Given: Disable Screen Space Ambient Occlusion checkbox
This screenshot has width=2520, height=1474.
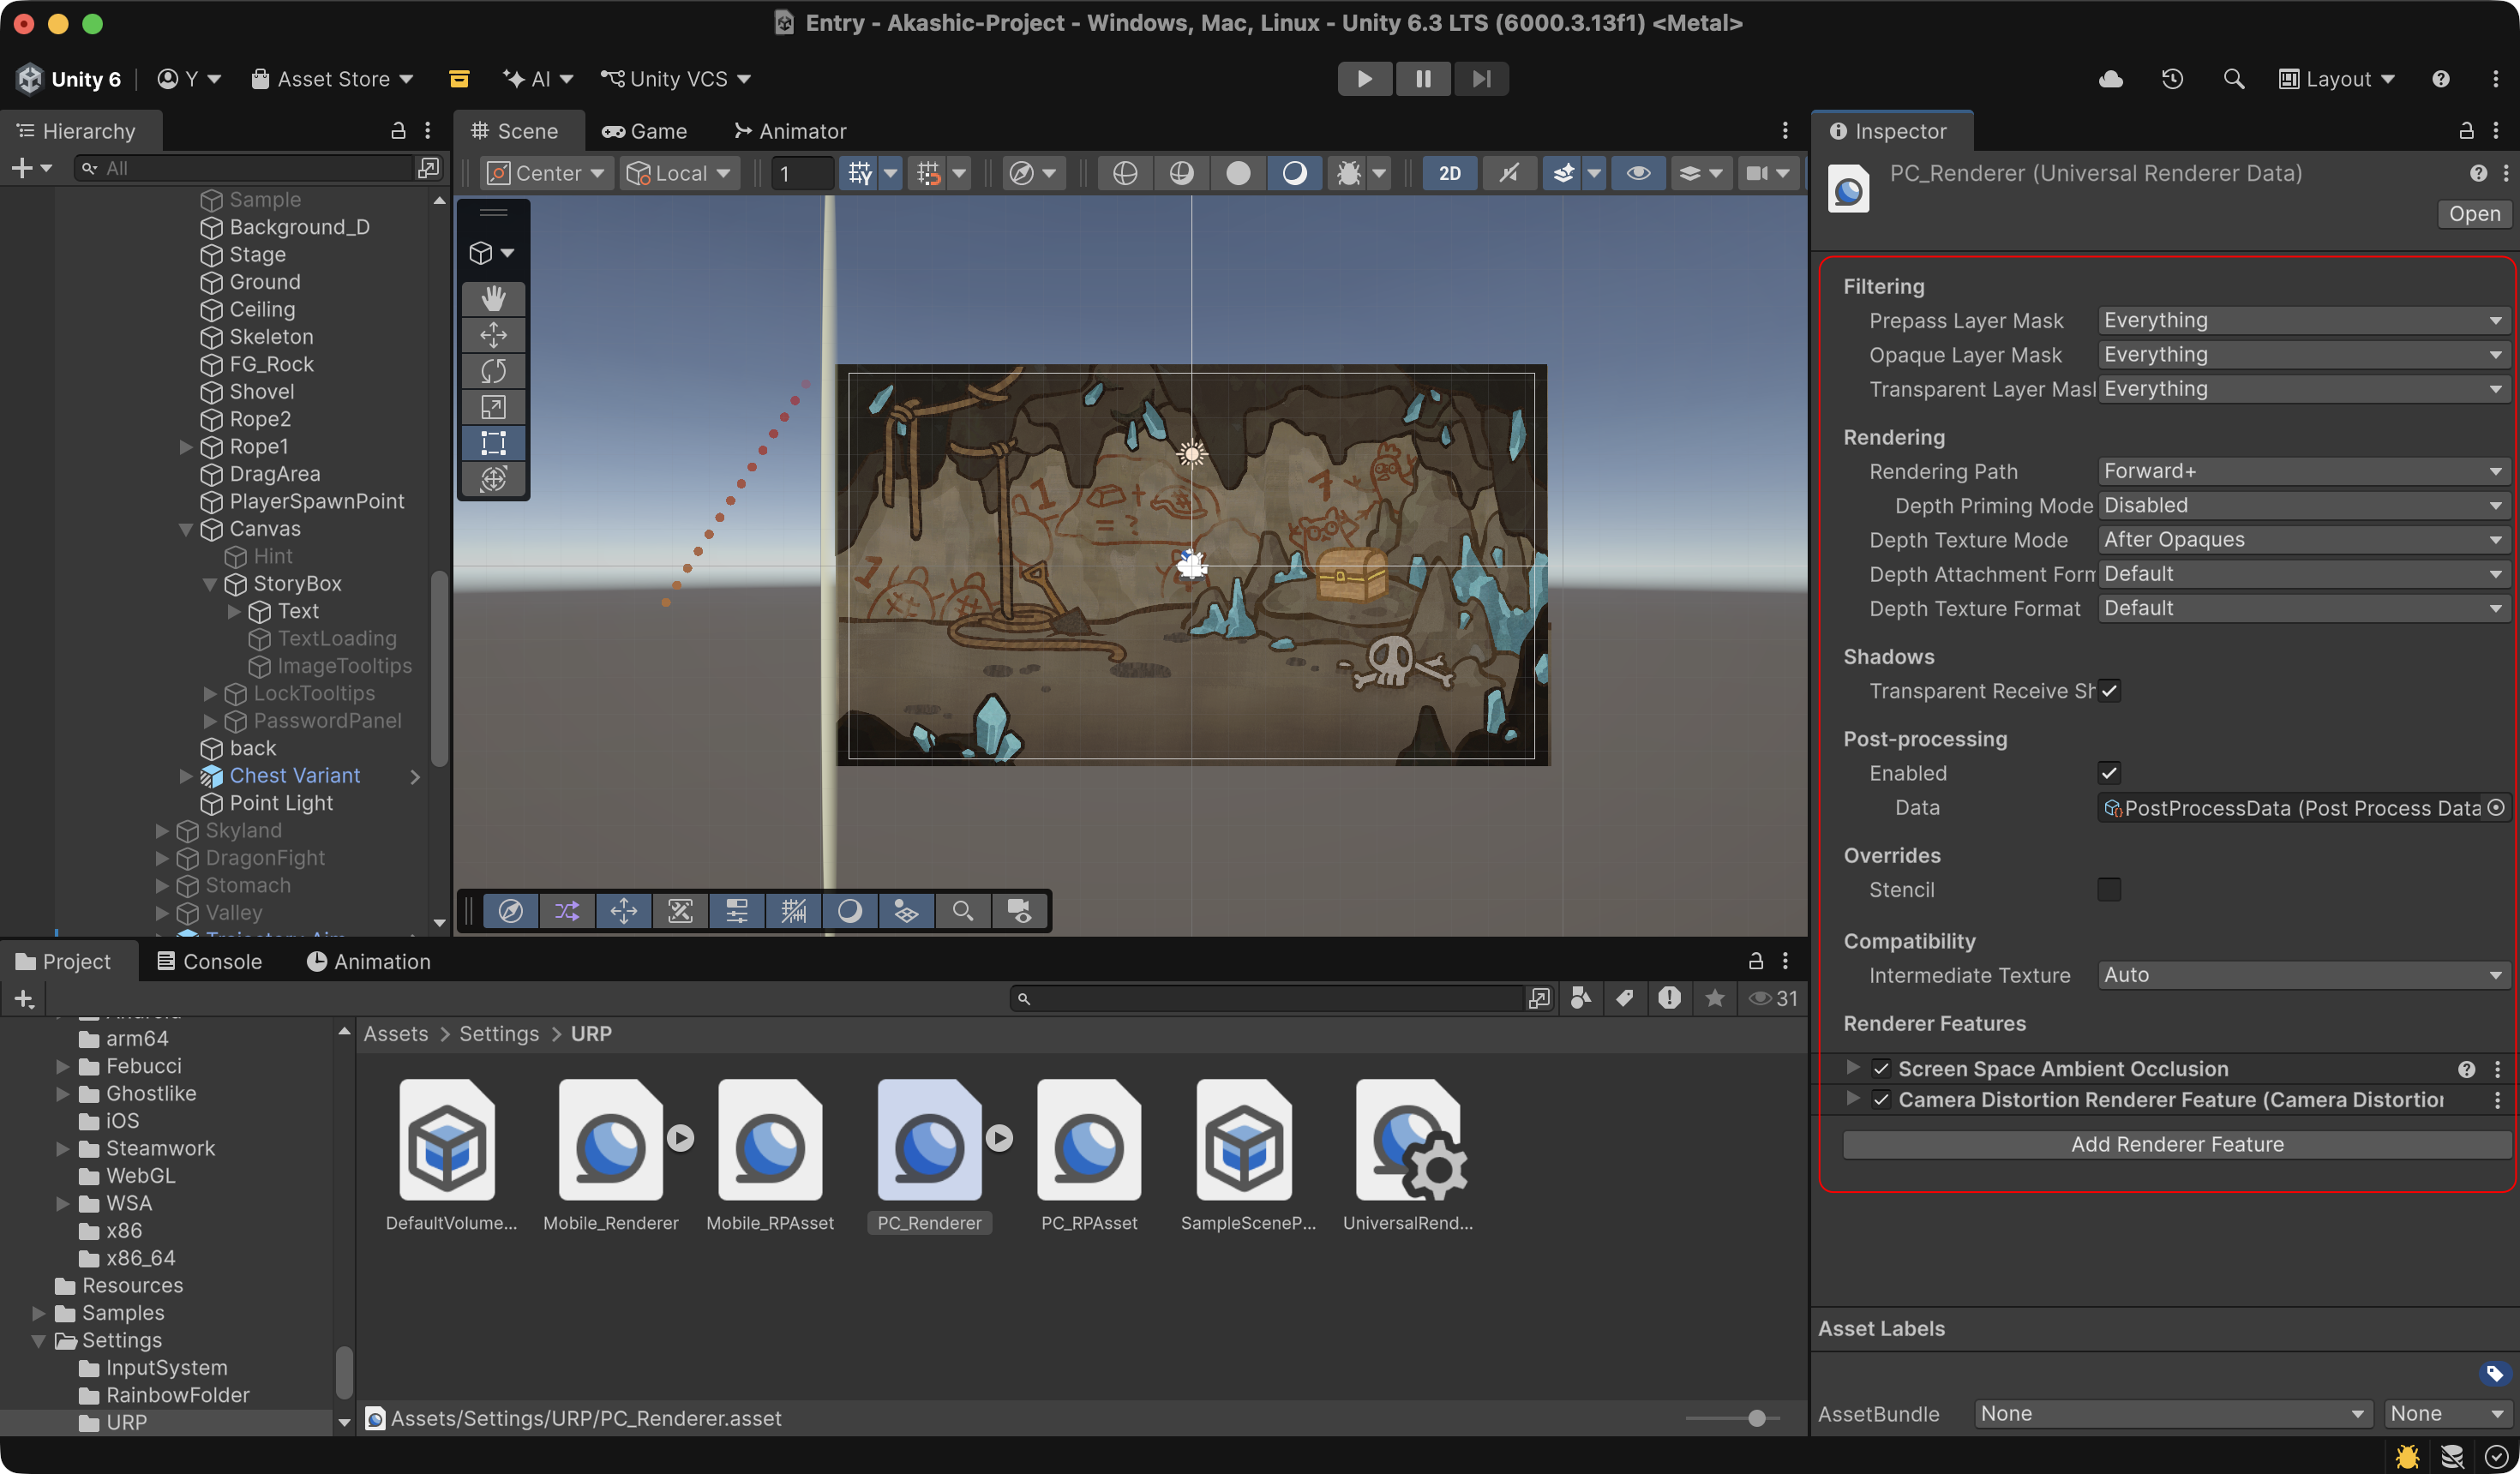Looking at the screenshot, I should (x=1881, y=1069).
